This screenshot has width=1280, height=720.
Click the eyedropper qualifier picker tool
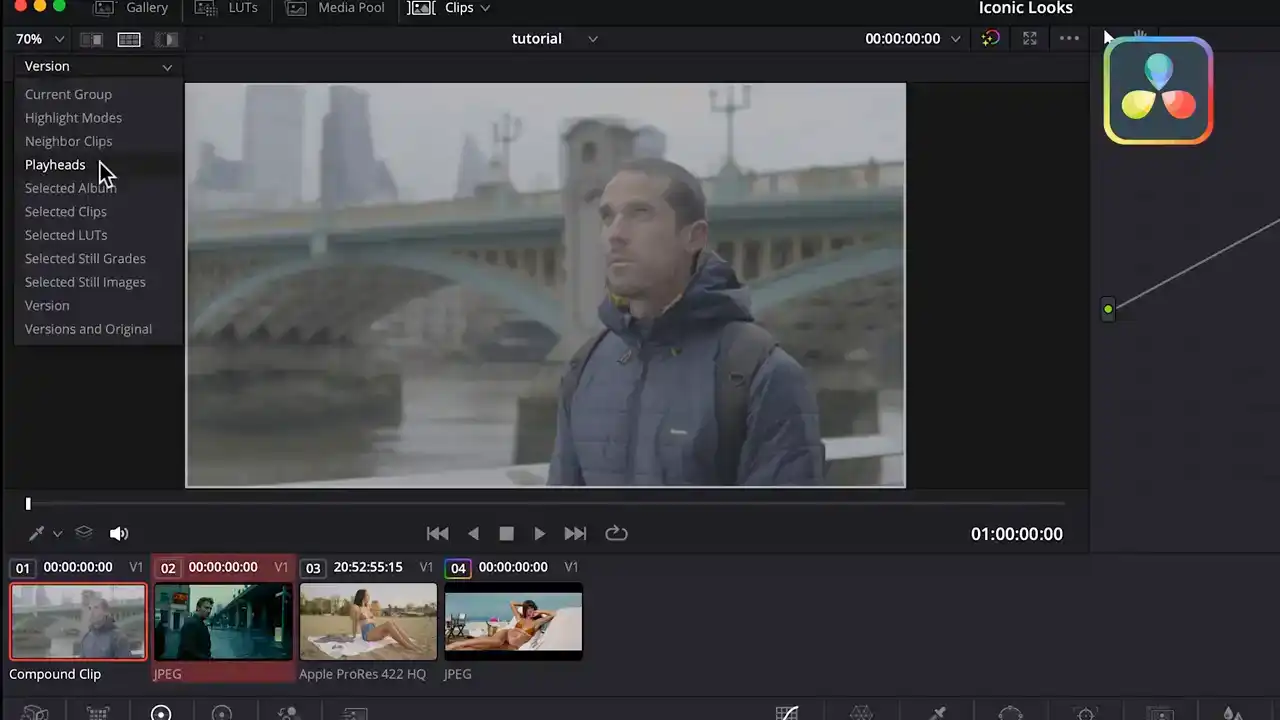(37, 534)
